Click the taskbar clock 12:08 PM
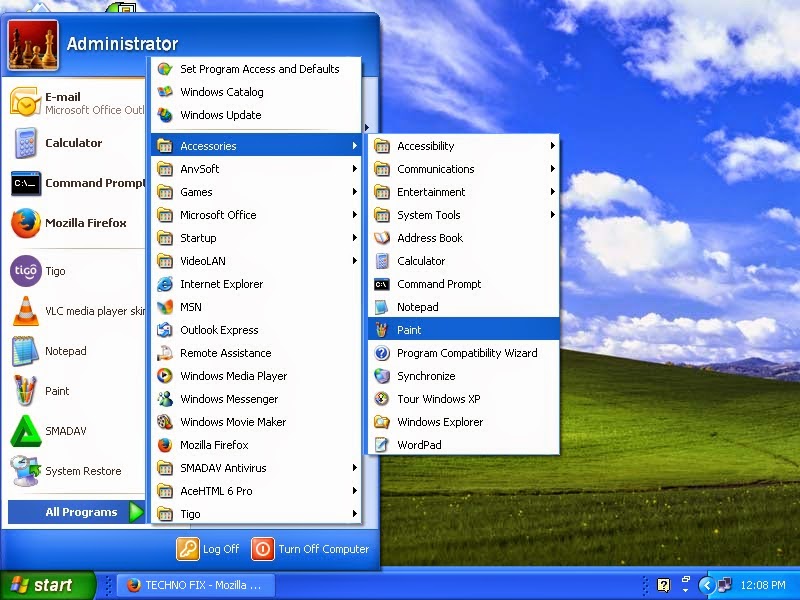This screenshot has width=800, height=600. (763, 585)
